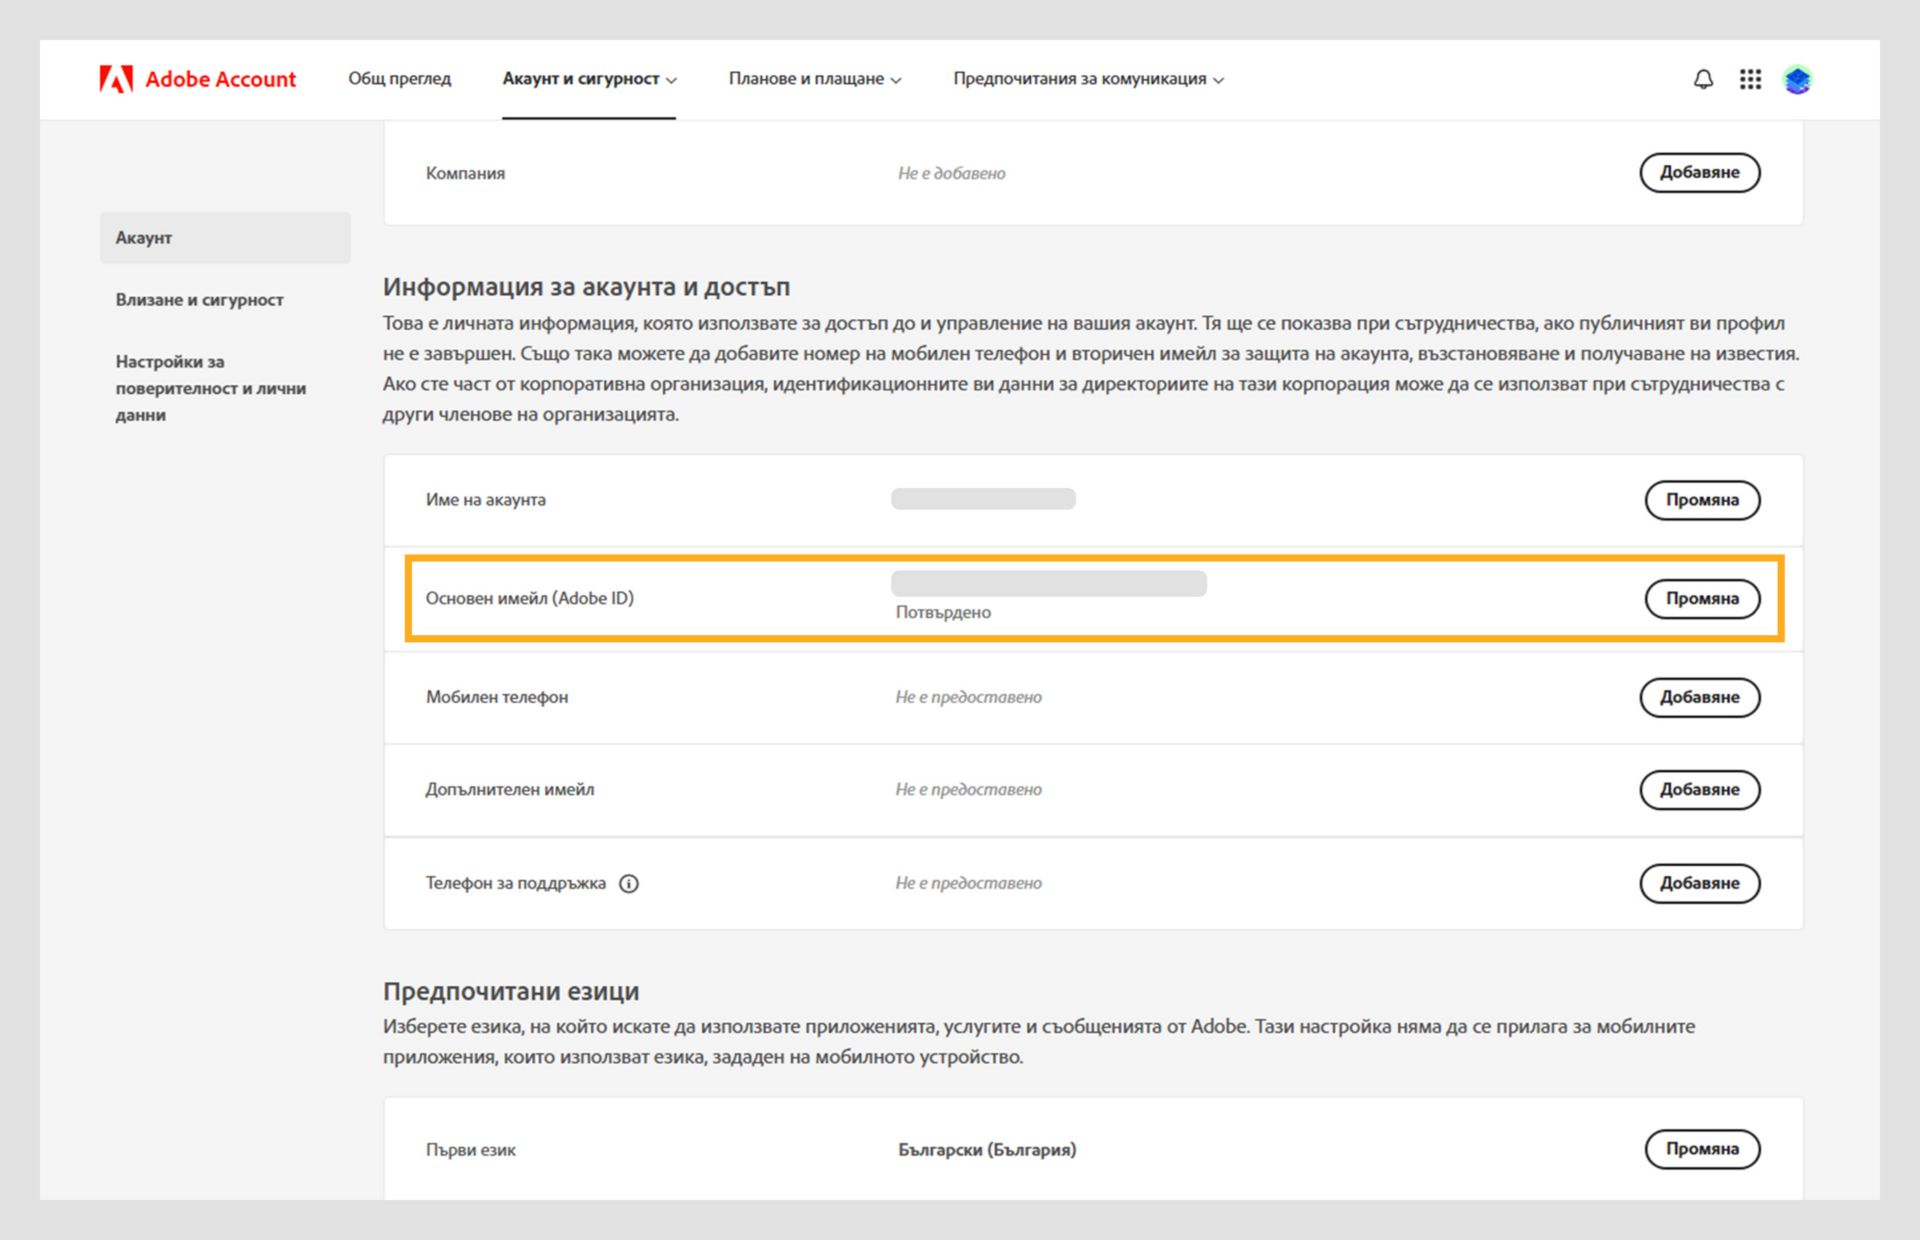Expand the Планове и плащане menu
The image size is (1920, 1240).
(815, 78)
